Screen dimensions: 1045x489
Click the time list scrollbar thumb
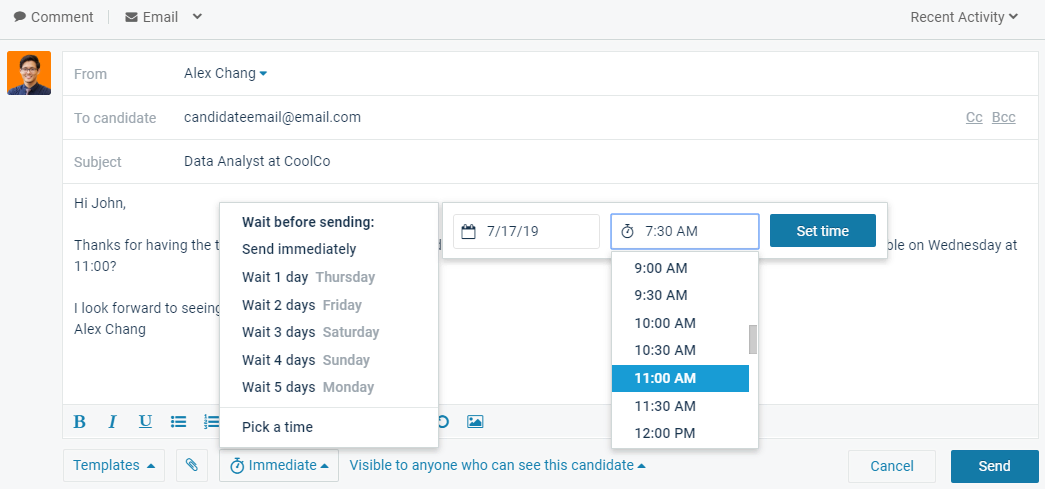click(x=753, y=340)
